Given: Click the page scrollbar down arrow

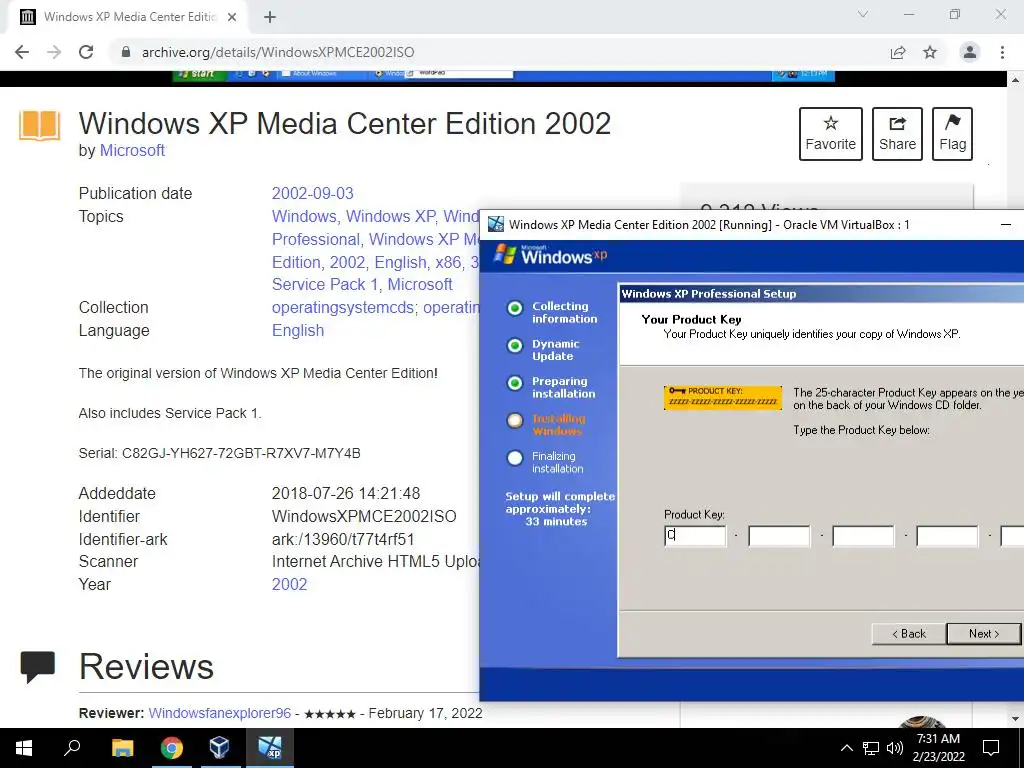Looking at the screenshot, I should coord(1015,719).
